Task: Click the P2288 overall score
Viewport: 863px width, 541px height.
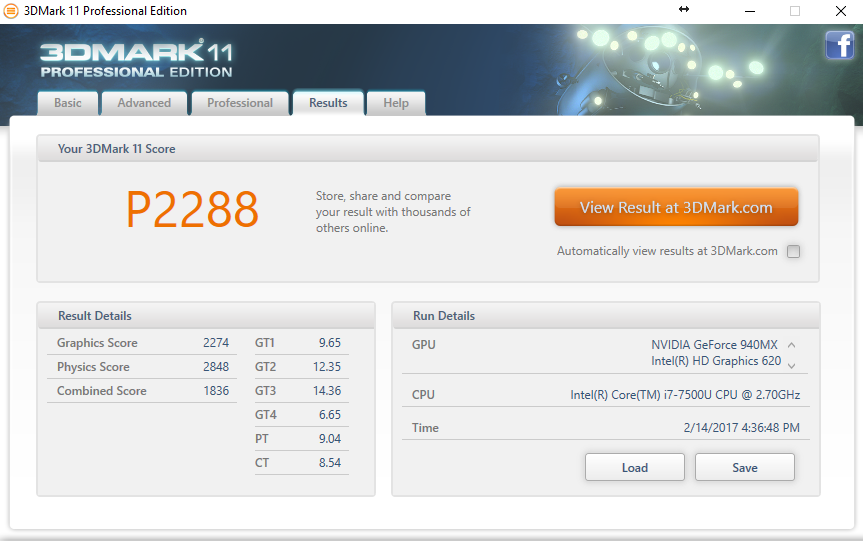Action: [192, 209]
